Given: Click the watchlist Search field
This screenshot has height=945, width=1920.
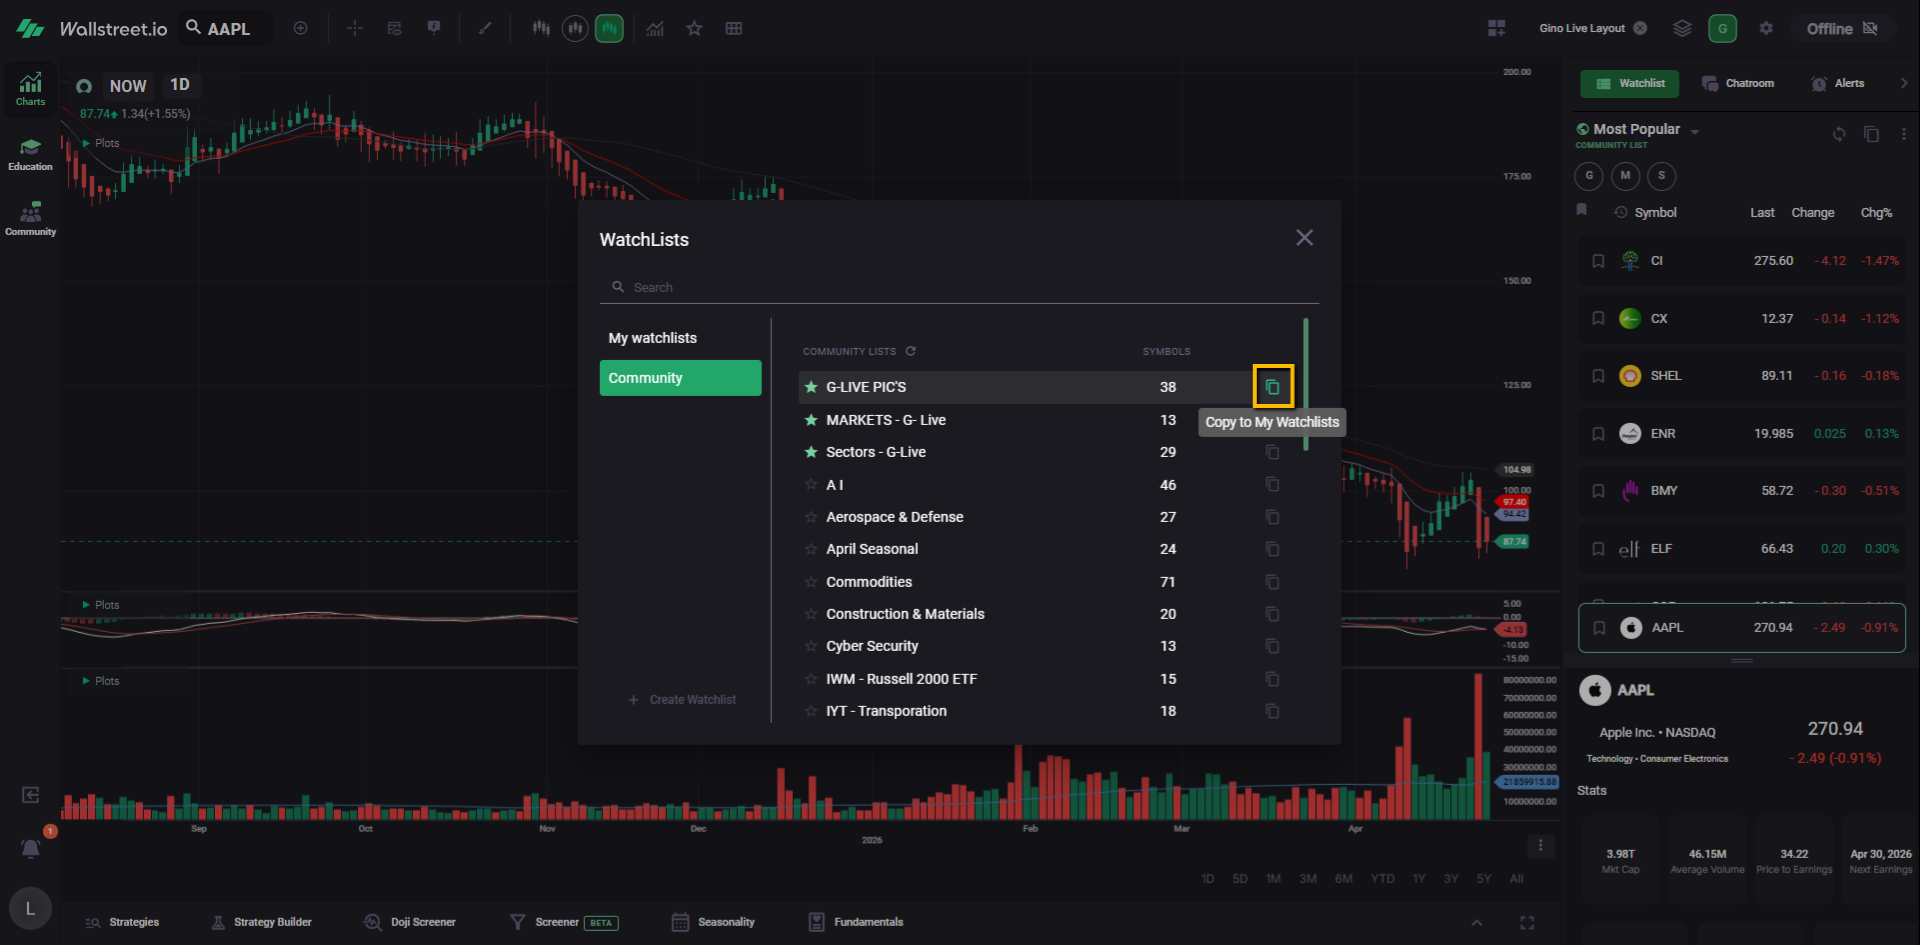Looking at the screenshot, I should 960,288.
